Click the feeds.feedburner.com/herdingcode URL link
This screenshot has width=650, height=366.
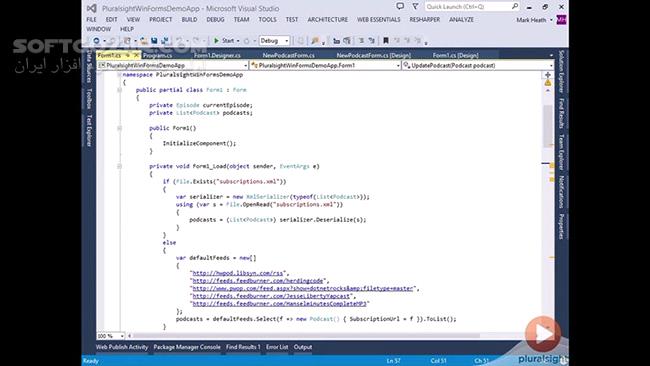click(x=258, y=281)
